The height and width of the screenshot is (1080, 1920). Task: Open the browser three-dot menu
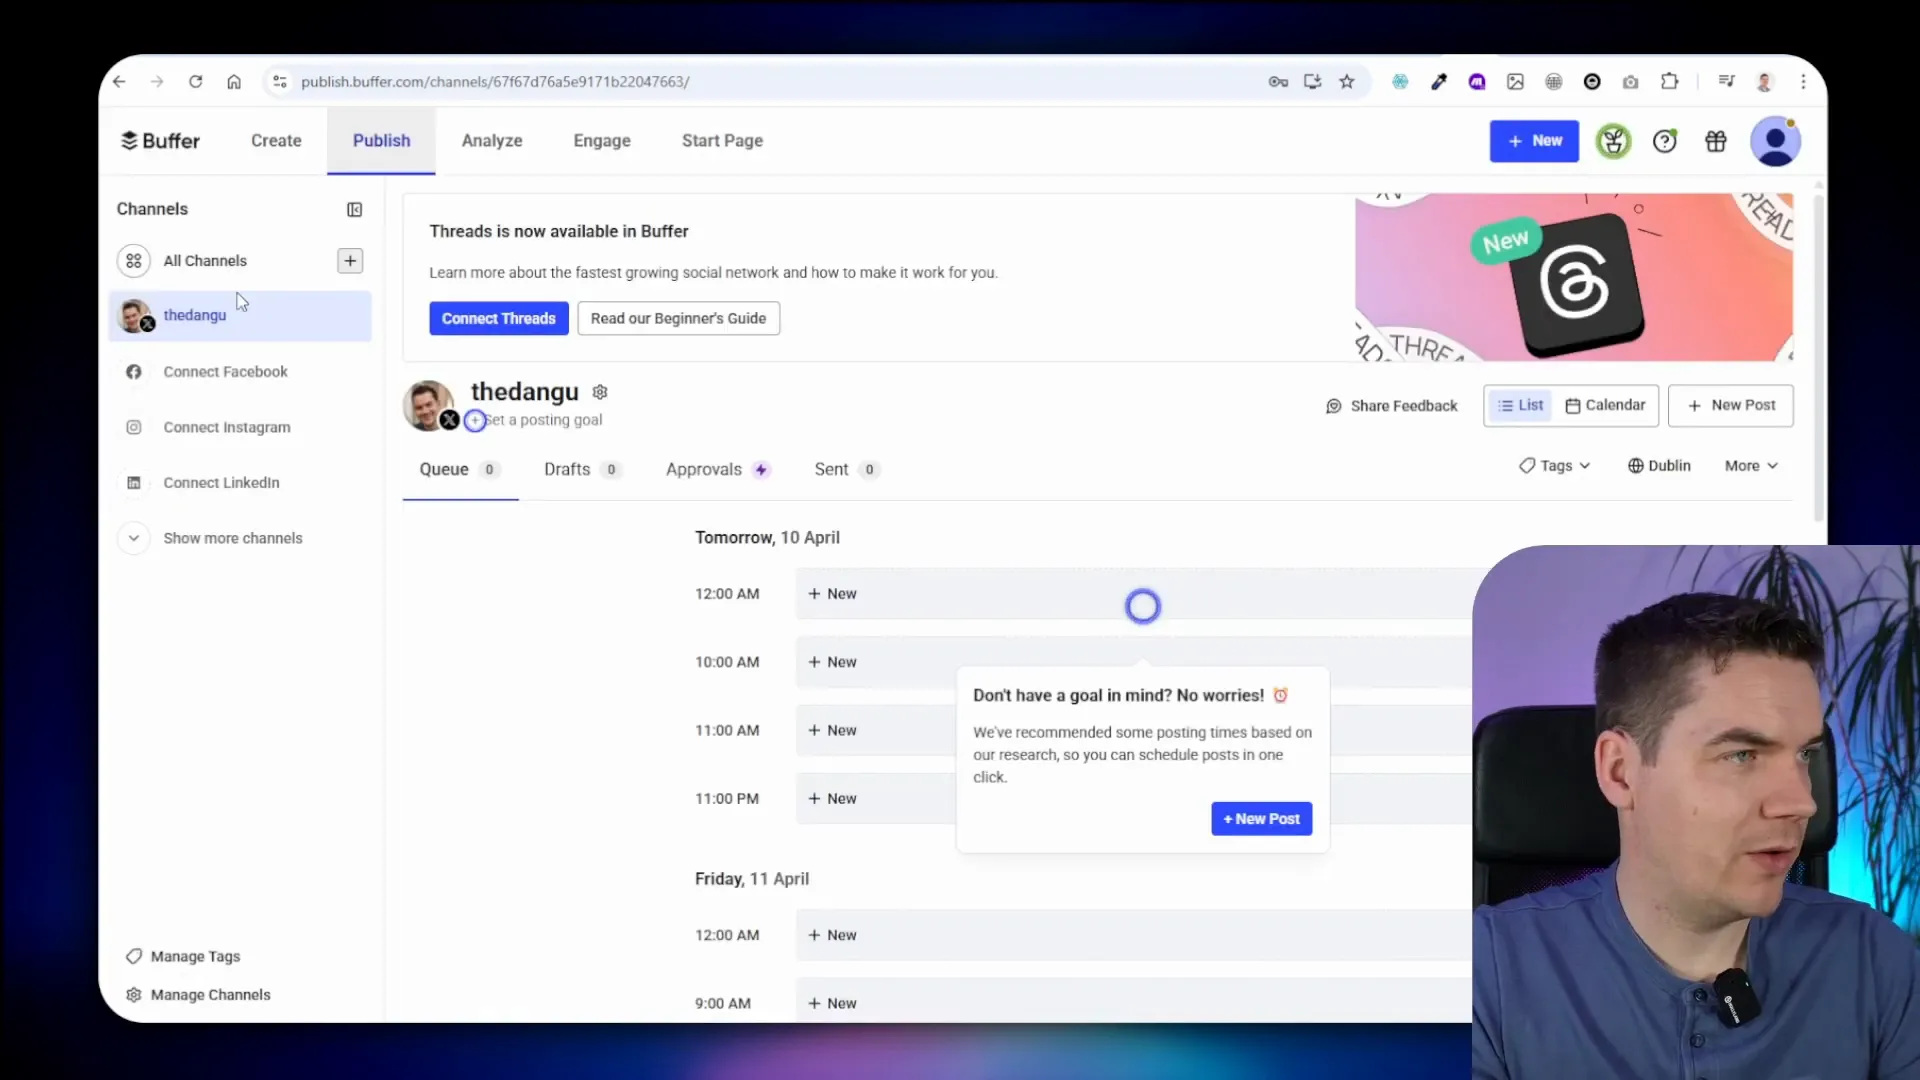click(x=1803, y=82)
